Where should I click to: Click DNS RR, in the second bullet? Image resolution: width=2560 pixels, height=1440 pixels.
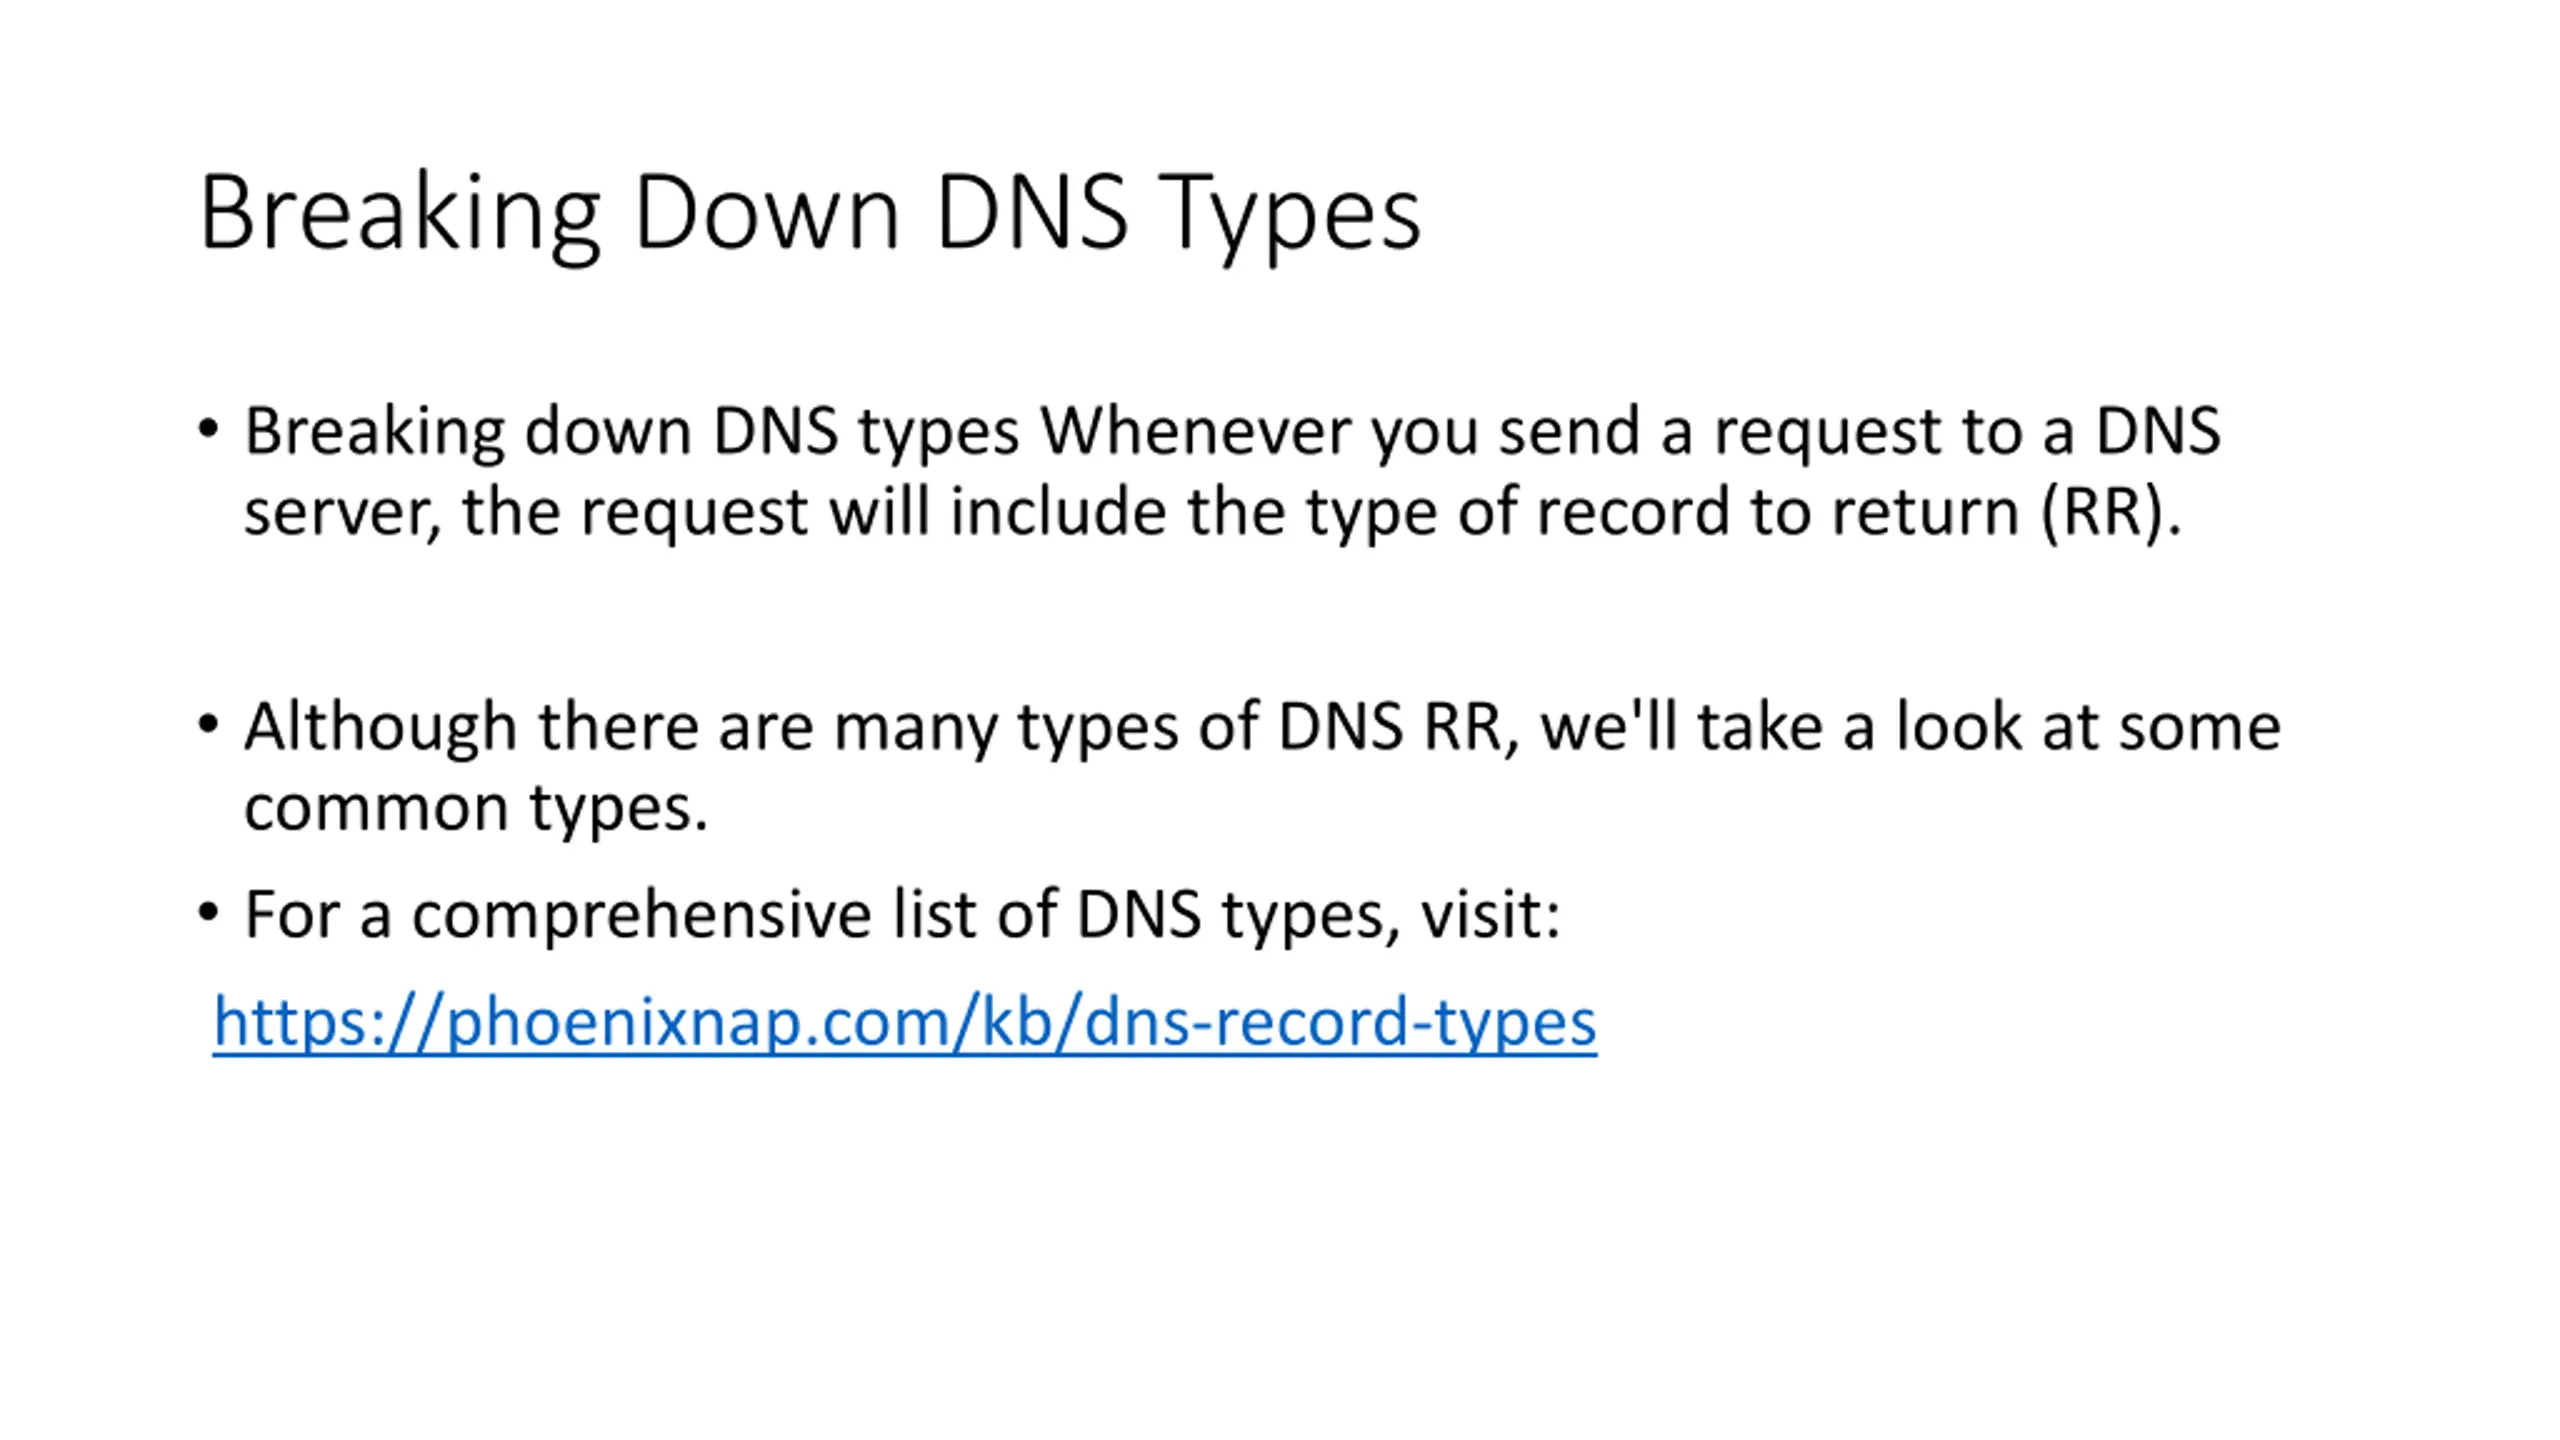coord(1399,727)
